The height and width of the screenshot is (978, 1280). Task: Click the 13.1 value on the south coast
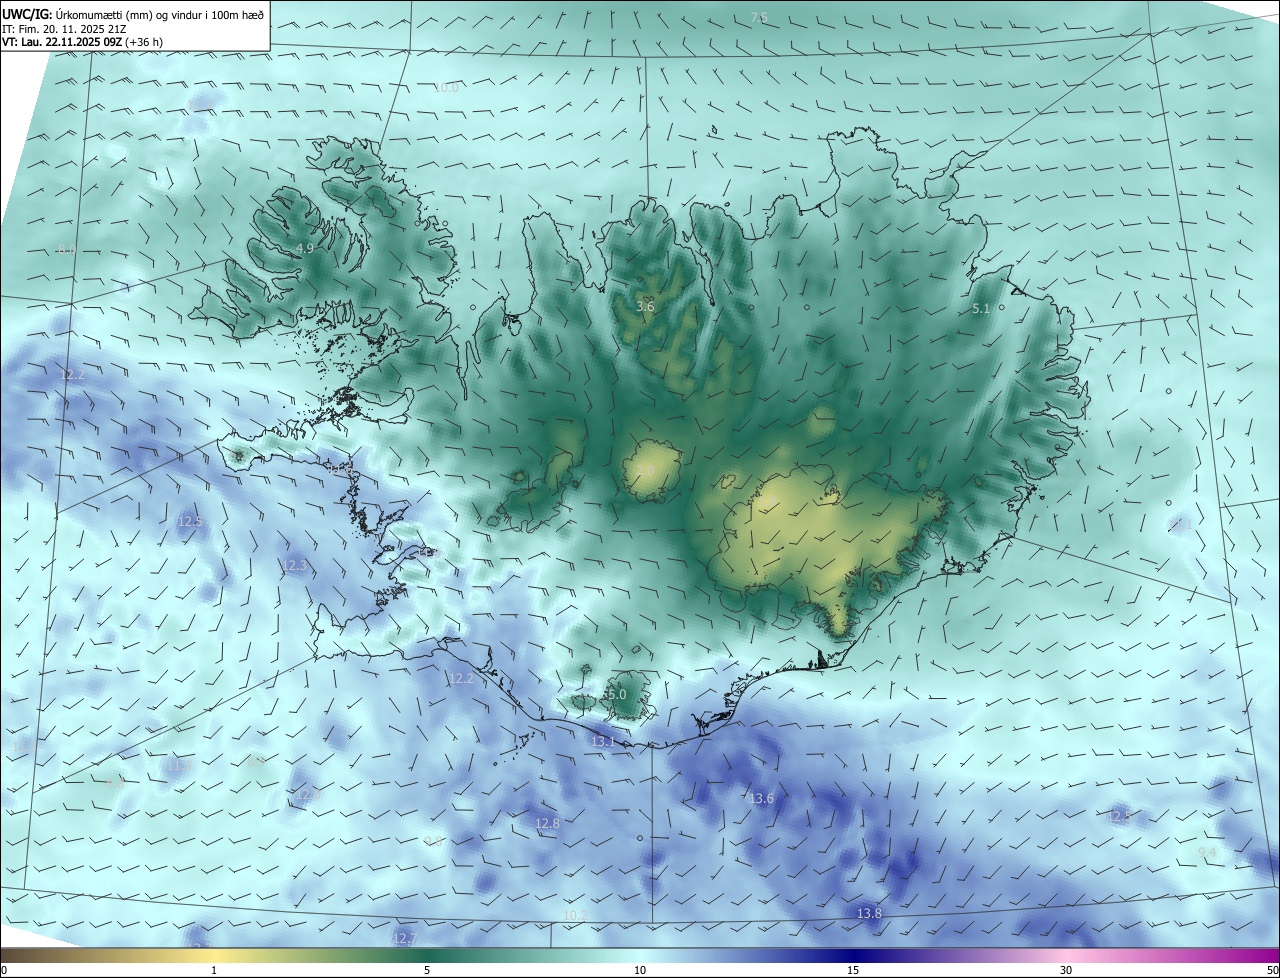pos(603,741)
